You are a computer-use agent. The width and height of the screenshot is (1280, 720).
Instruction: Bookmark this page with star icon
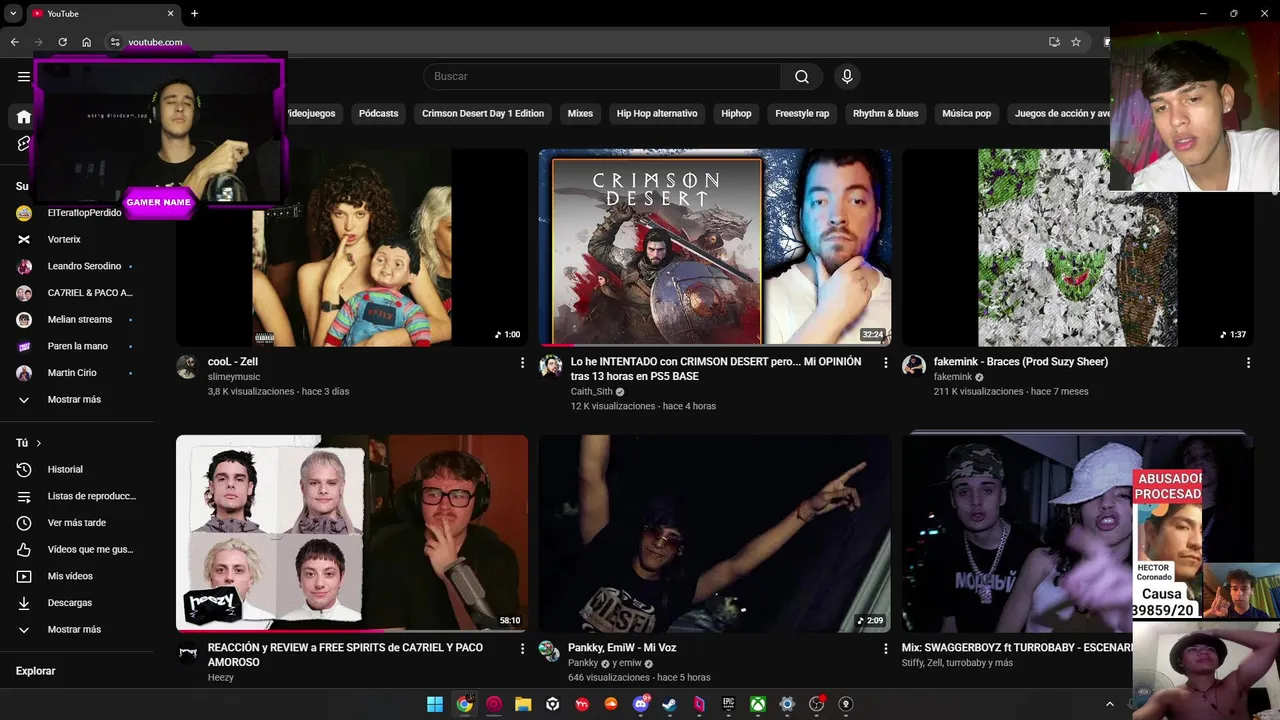coord(1076,42)
